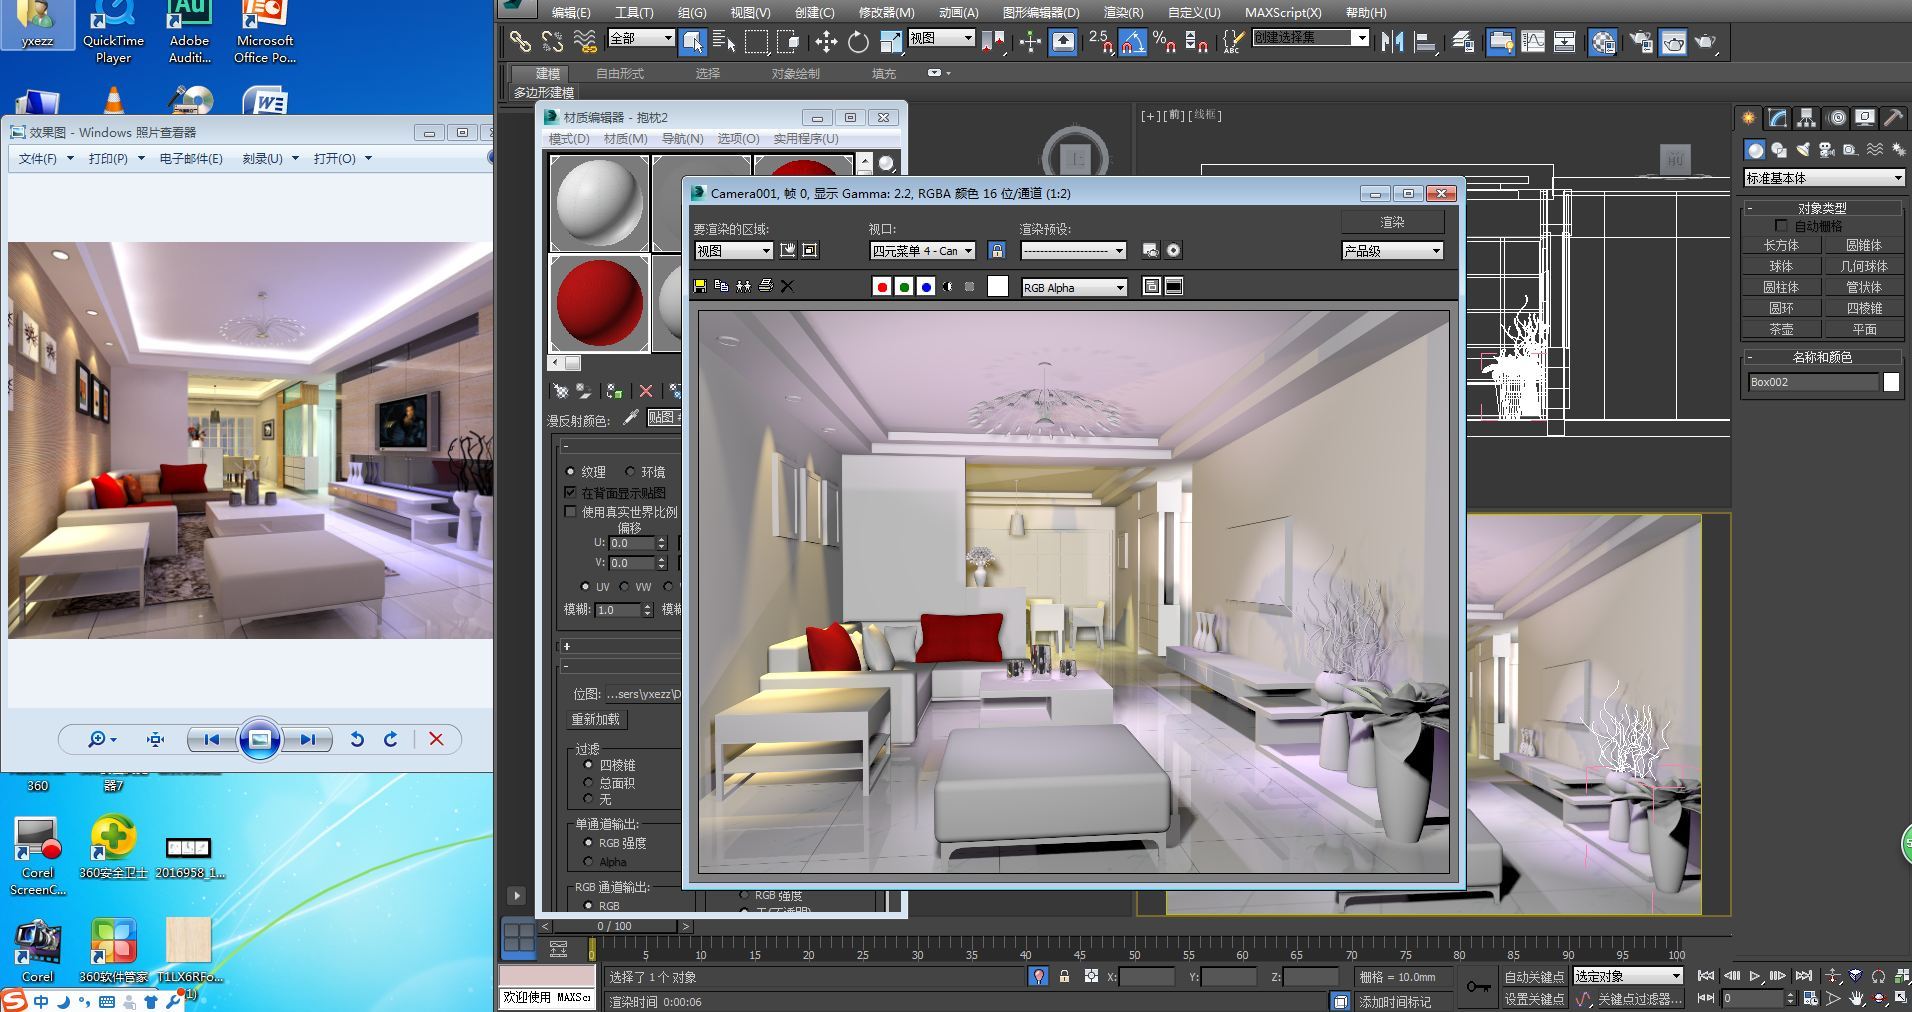The width and height of the screenshot is (1912, 1012).
Task: Open Render Setup teapot icon
Action: click(1641, 41)
